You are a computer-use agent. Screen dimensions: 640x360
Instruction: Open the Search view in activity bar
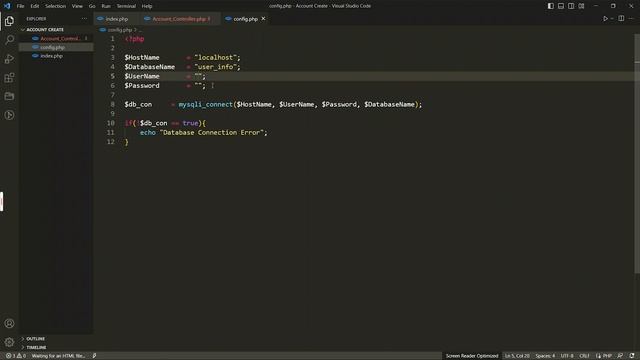pos(9,40)
